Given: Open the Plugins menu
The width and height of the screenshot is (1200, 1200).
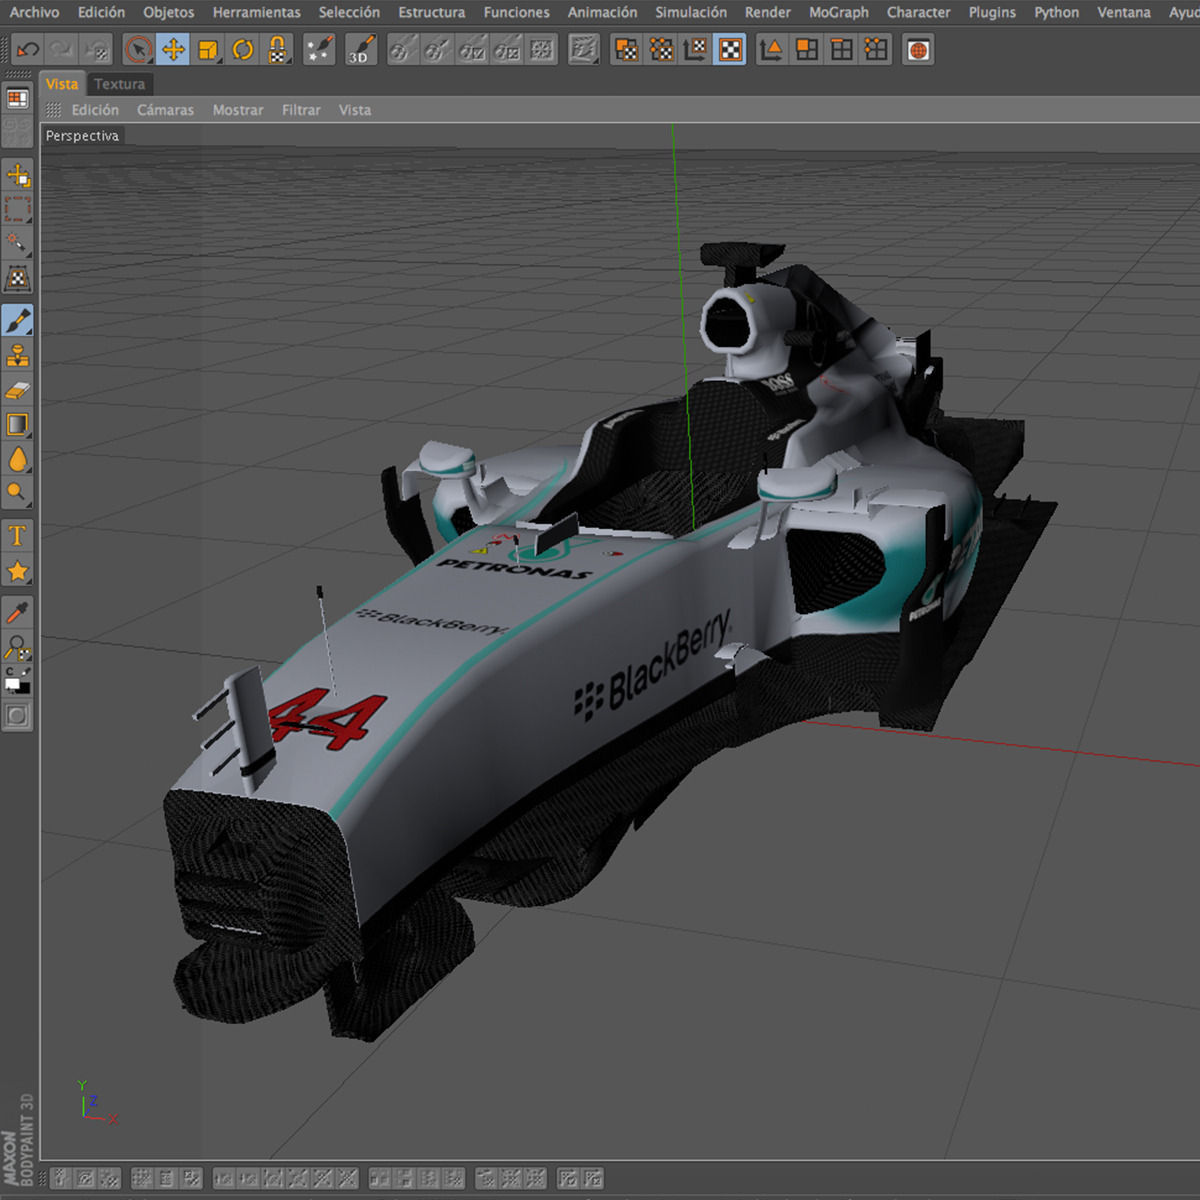Looking at the screenshot, I should (992, 12).
